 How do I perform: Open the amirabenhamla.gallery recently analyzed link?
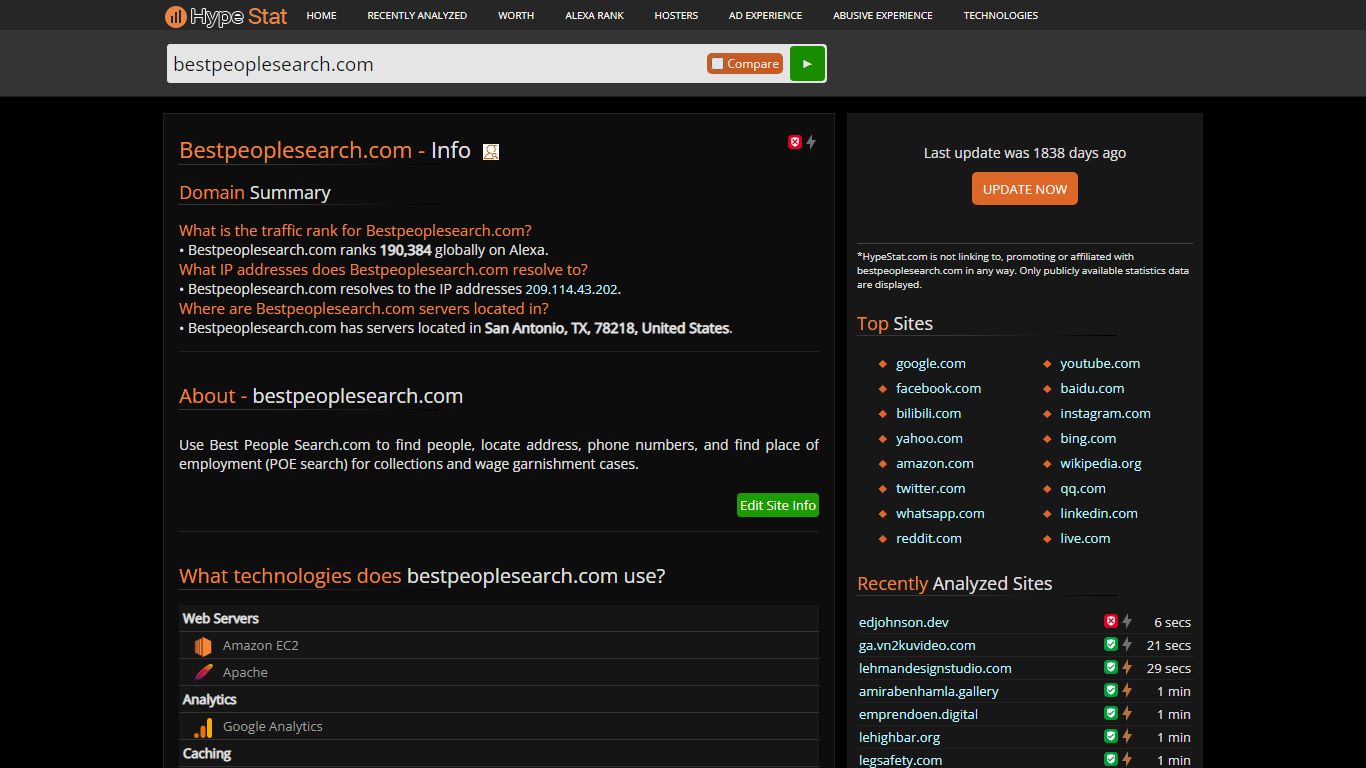(x=929, y=691)
